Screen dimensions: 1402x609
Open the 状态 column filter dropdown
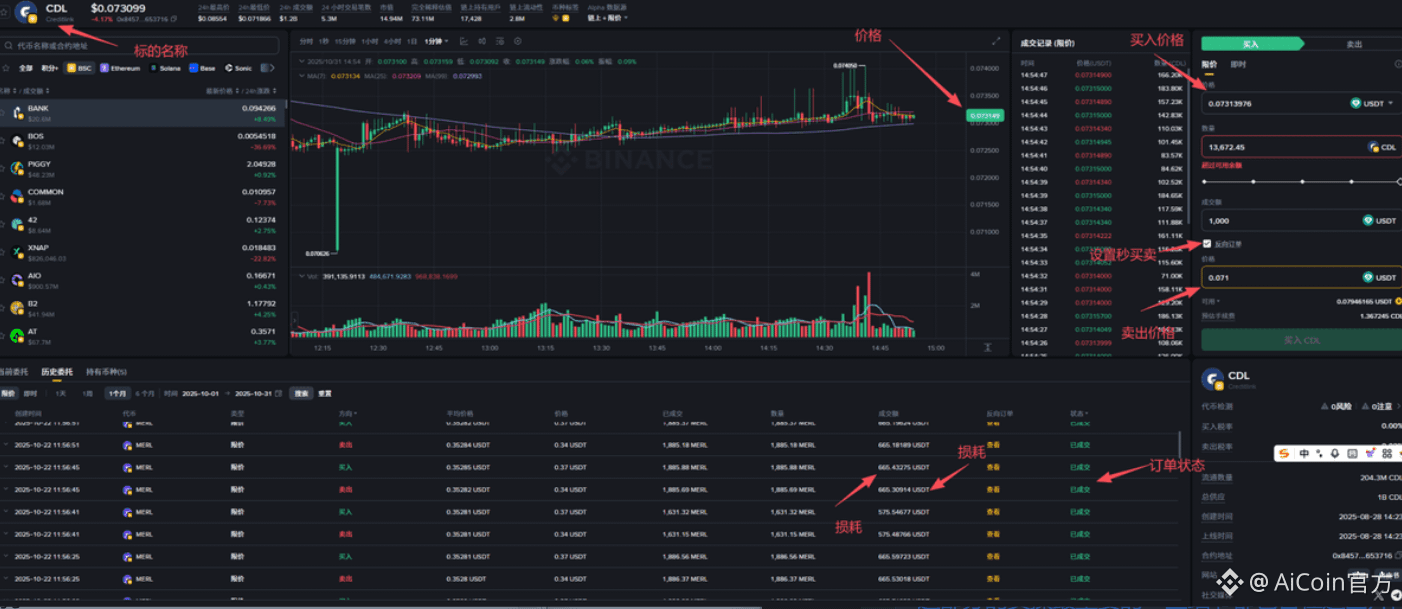point(1079,413)
